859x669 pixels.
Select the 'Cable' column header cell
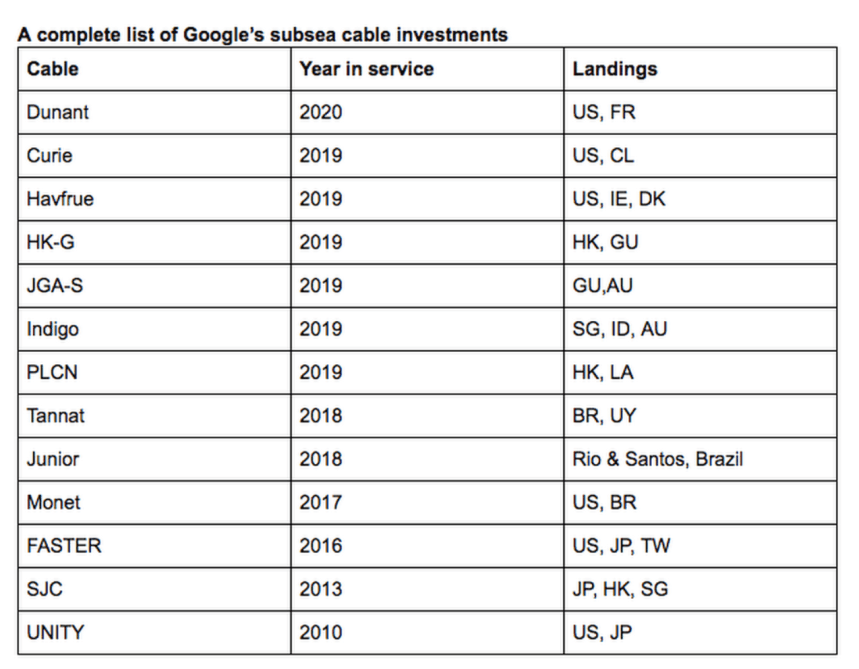click(x=53, y=69)
